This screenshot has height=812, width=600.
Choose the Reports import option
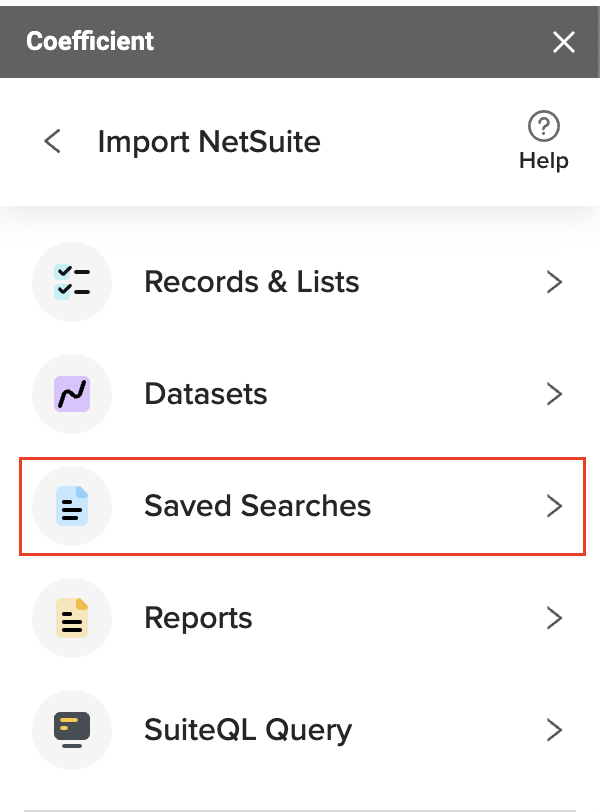pos(300,618)
